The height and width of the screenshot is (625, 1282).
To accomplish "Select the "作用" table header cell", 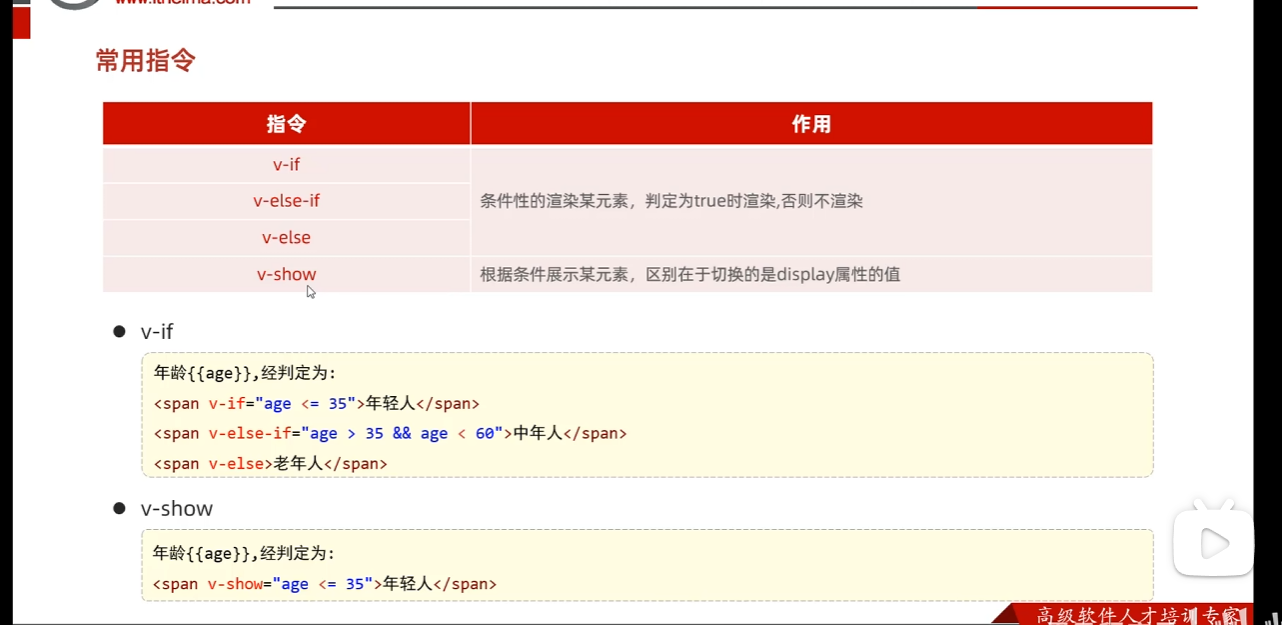I will (x=811, y=124).
